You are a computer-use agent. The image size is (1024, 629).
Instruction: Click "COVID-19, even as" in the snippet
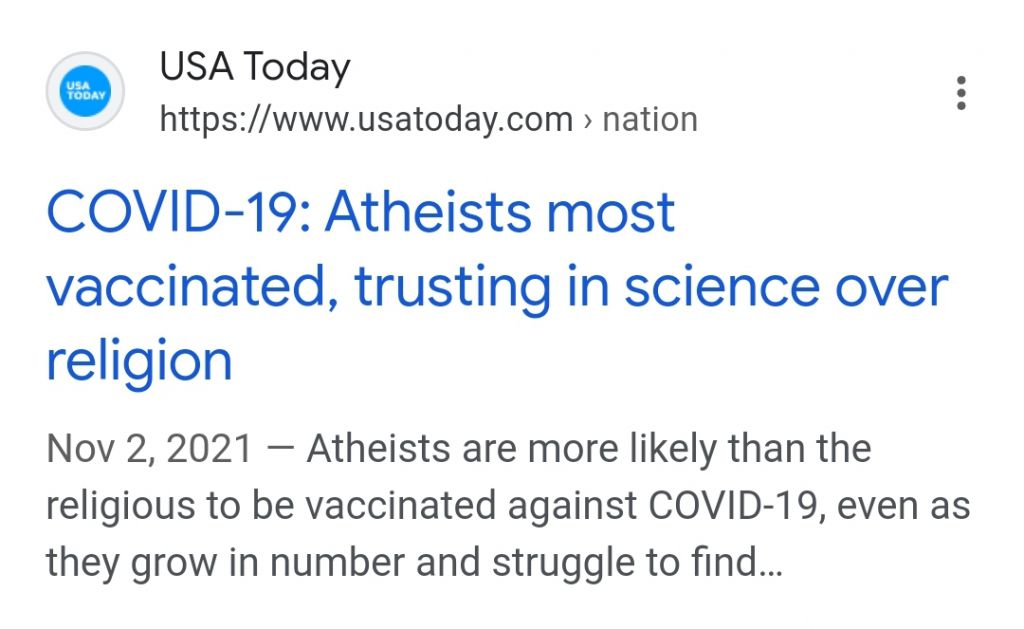pos(809,506)
